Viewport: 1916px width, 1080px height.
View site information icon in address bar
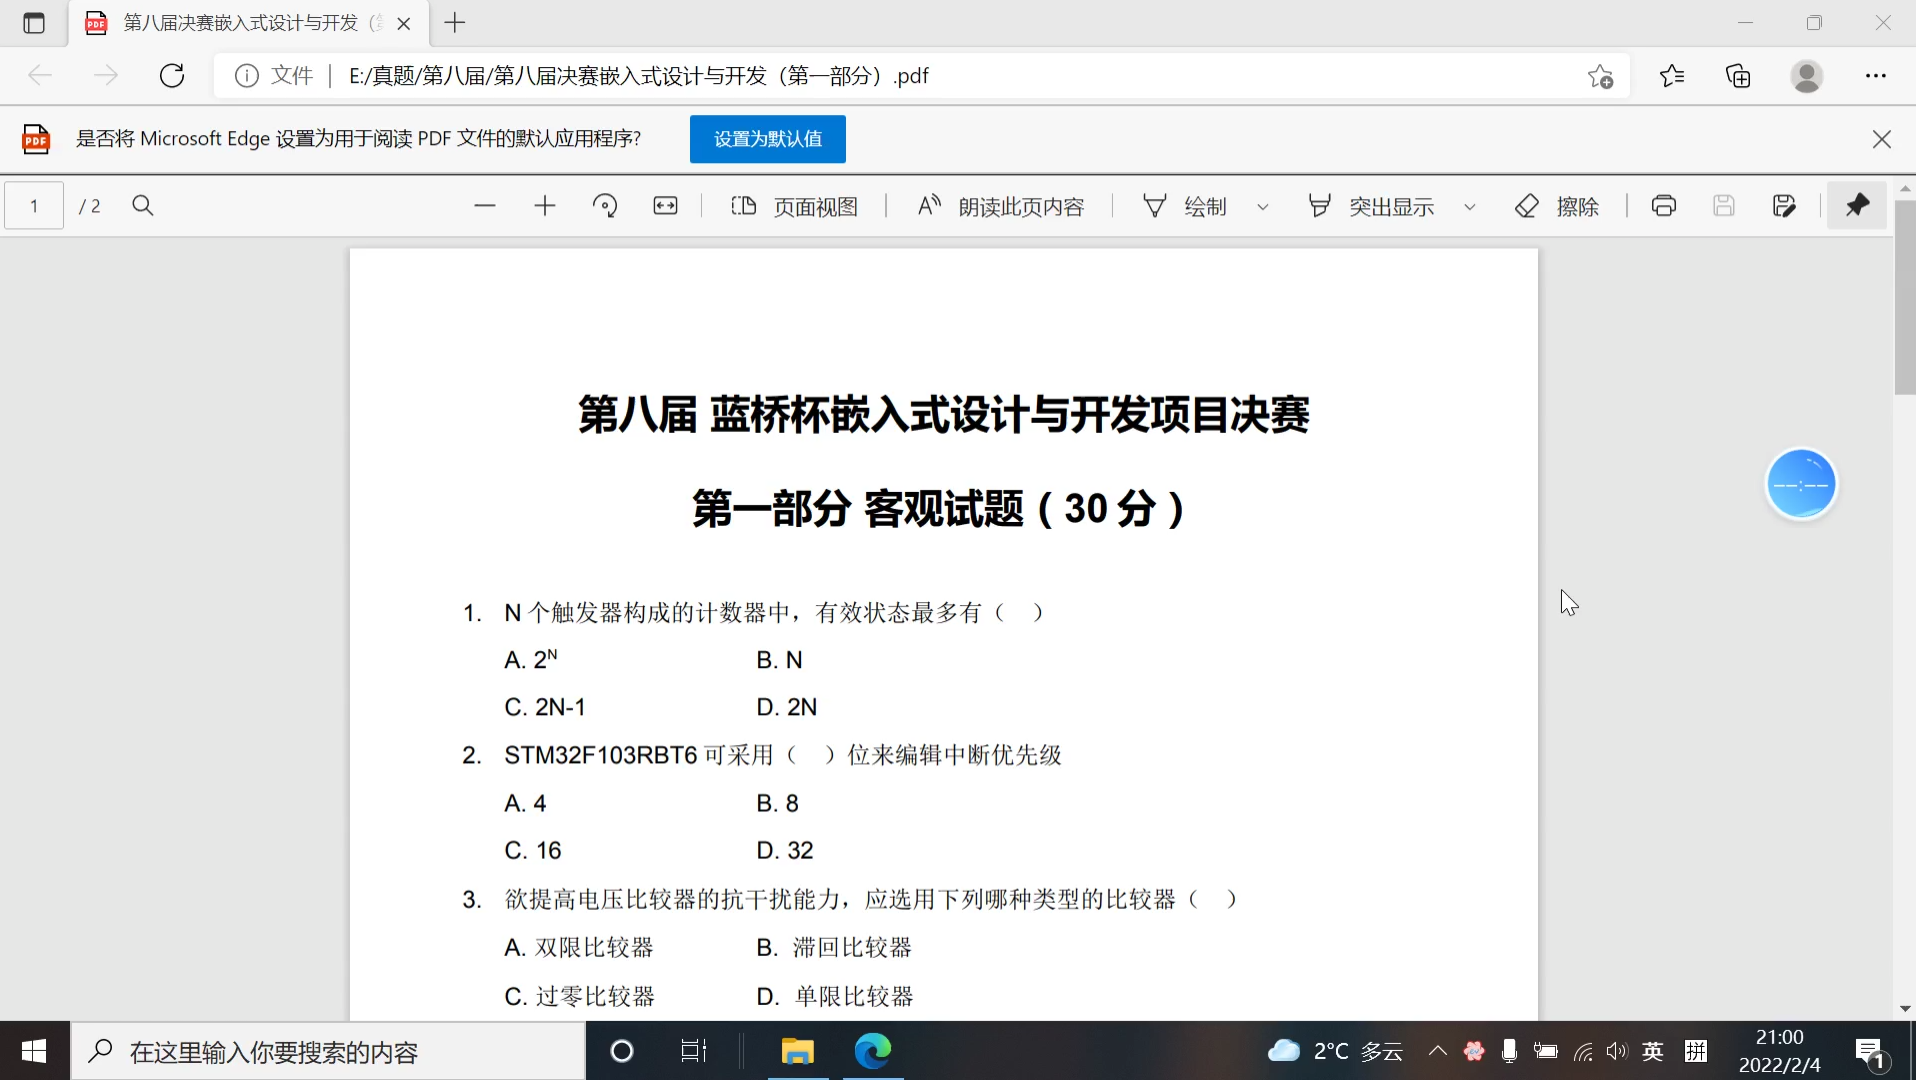tap(246, 75)
